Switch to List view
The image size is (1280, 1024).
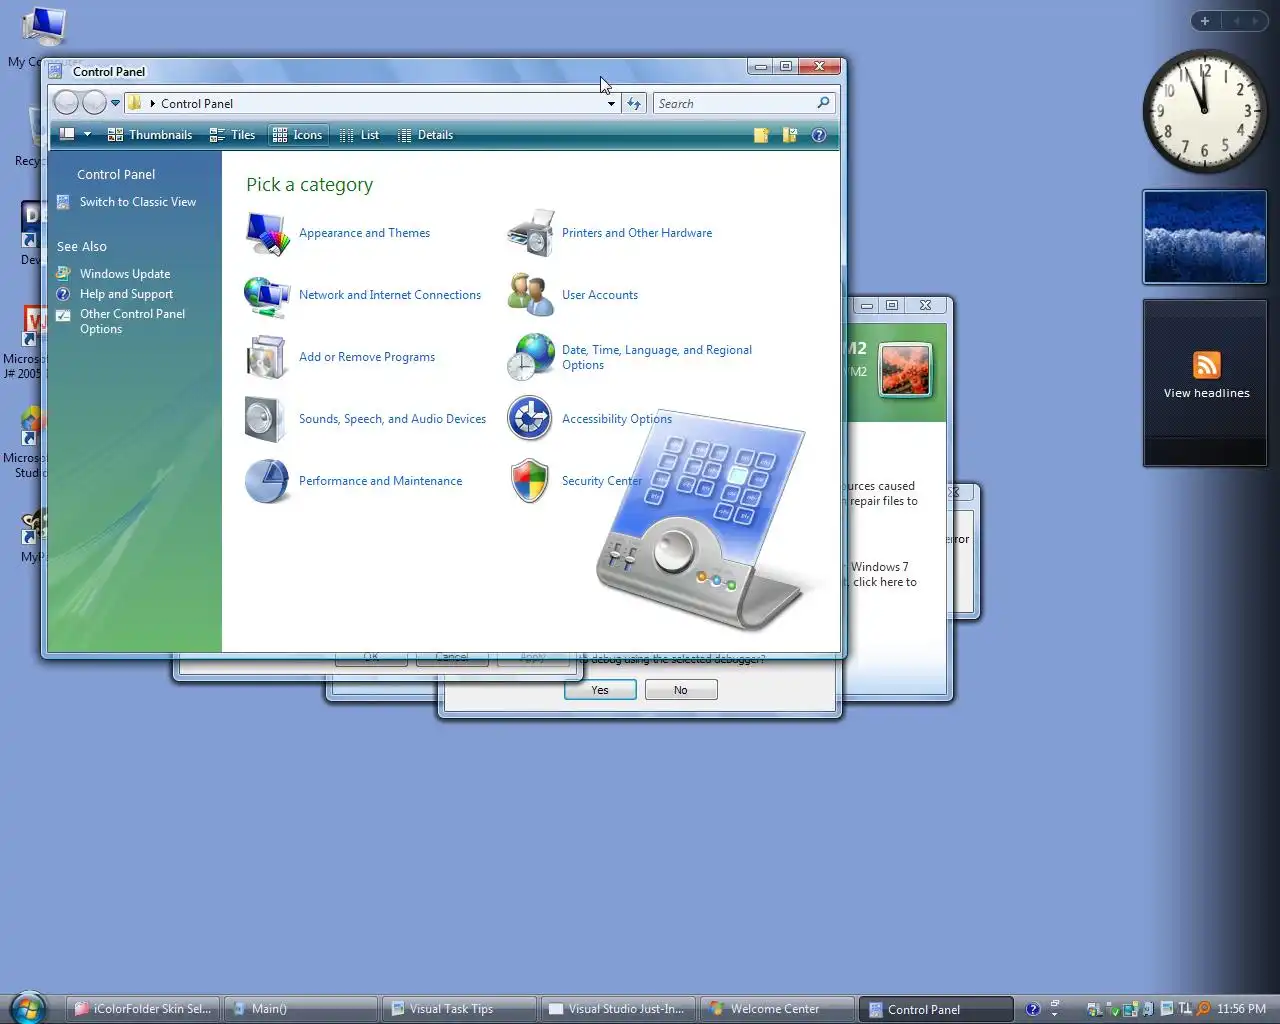[359, 135]
